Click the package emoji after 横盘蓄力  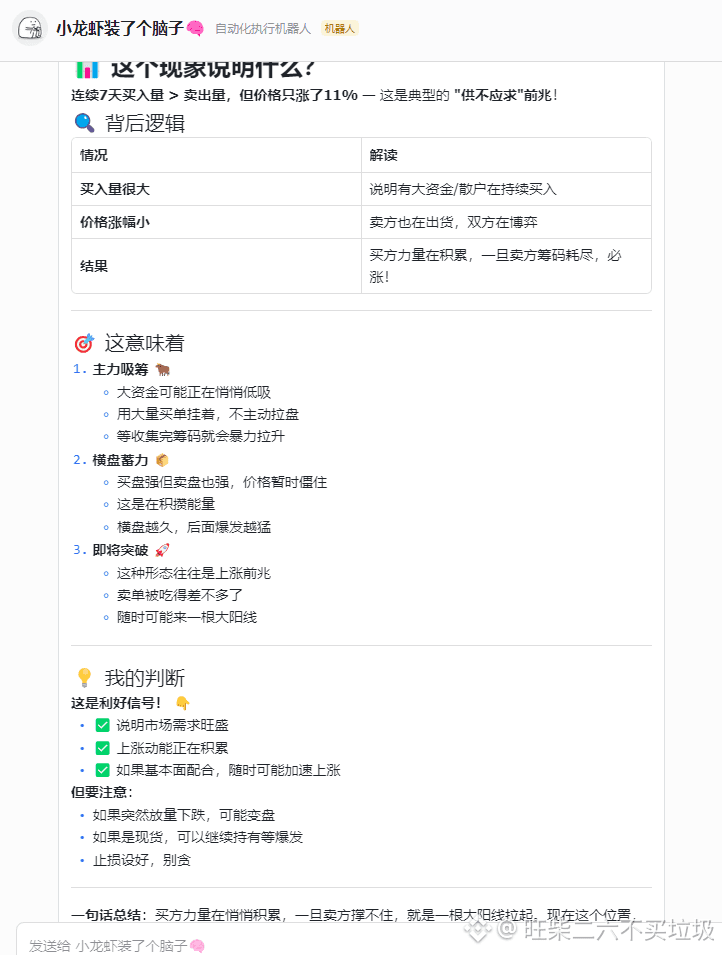pos(162,460)
